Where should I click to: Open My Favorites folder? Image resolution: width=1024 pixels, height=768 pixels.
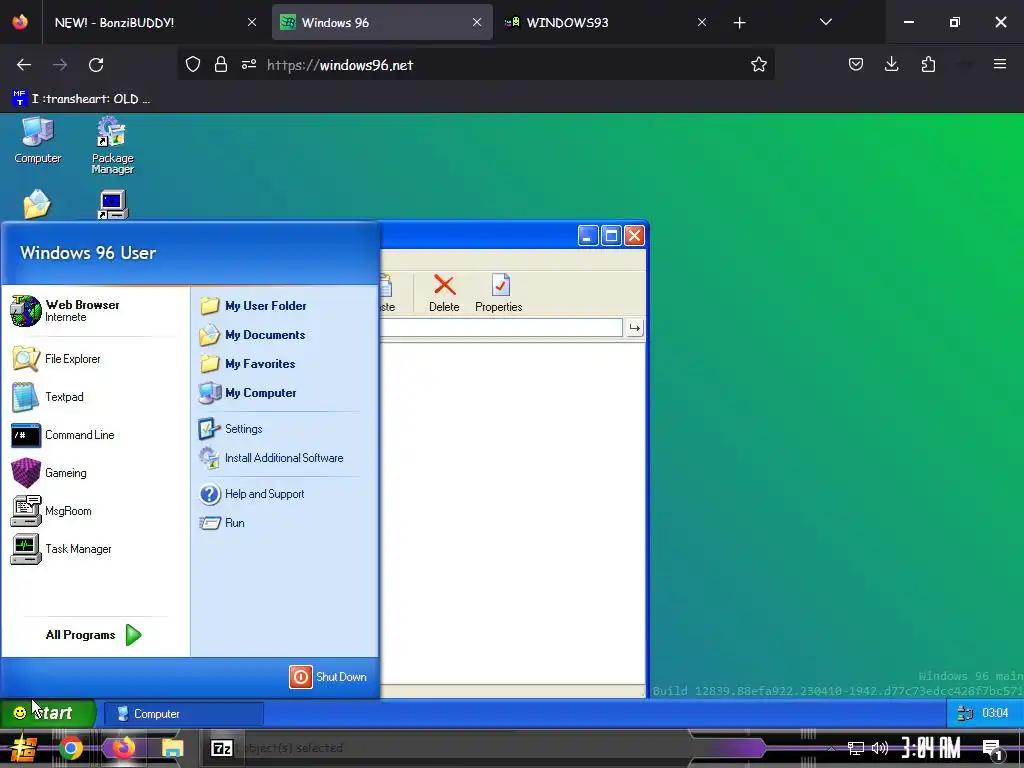pyautogui.click(x=247, y=364)
